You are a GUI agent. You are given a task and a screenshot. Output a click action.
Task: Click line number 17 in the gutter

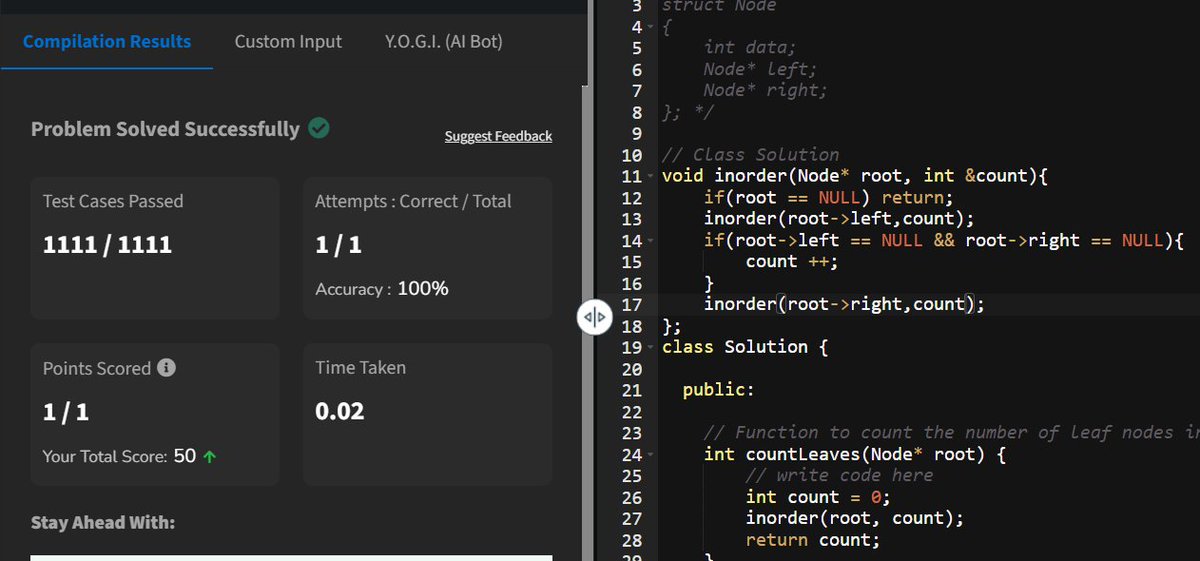click(x=631, y=304)
